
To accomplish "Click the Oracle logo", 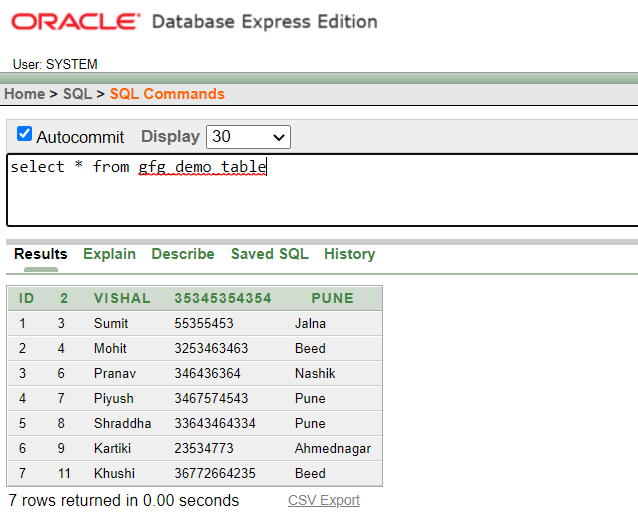I will point(76,22).
